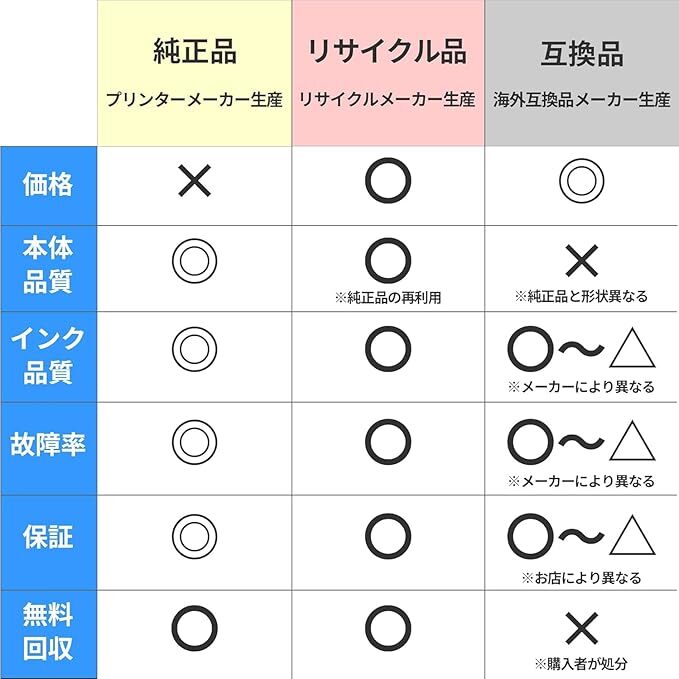Select the circle for リサイクル品 無料回収
This screenshot has height=679, width=679.
click(388, 627)
